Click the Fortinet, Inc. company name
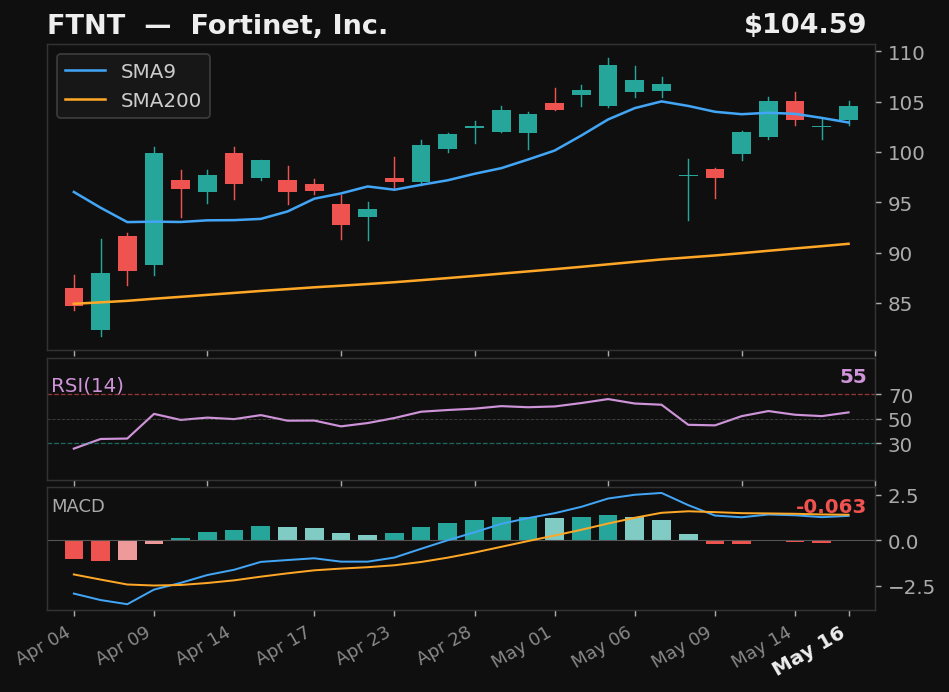949x692 pixels. click(289, 25)
